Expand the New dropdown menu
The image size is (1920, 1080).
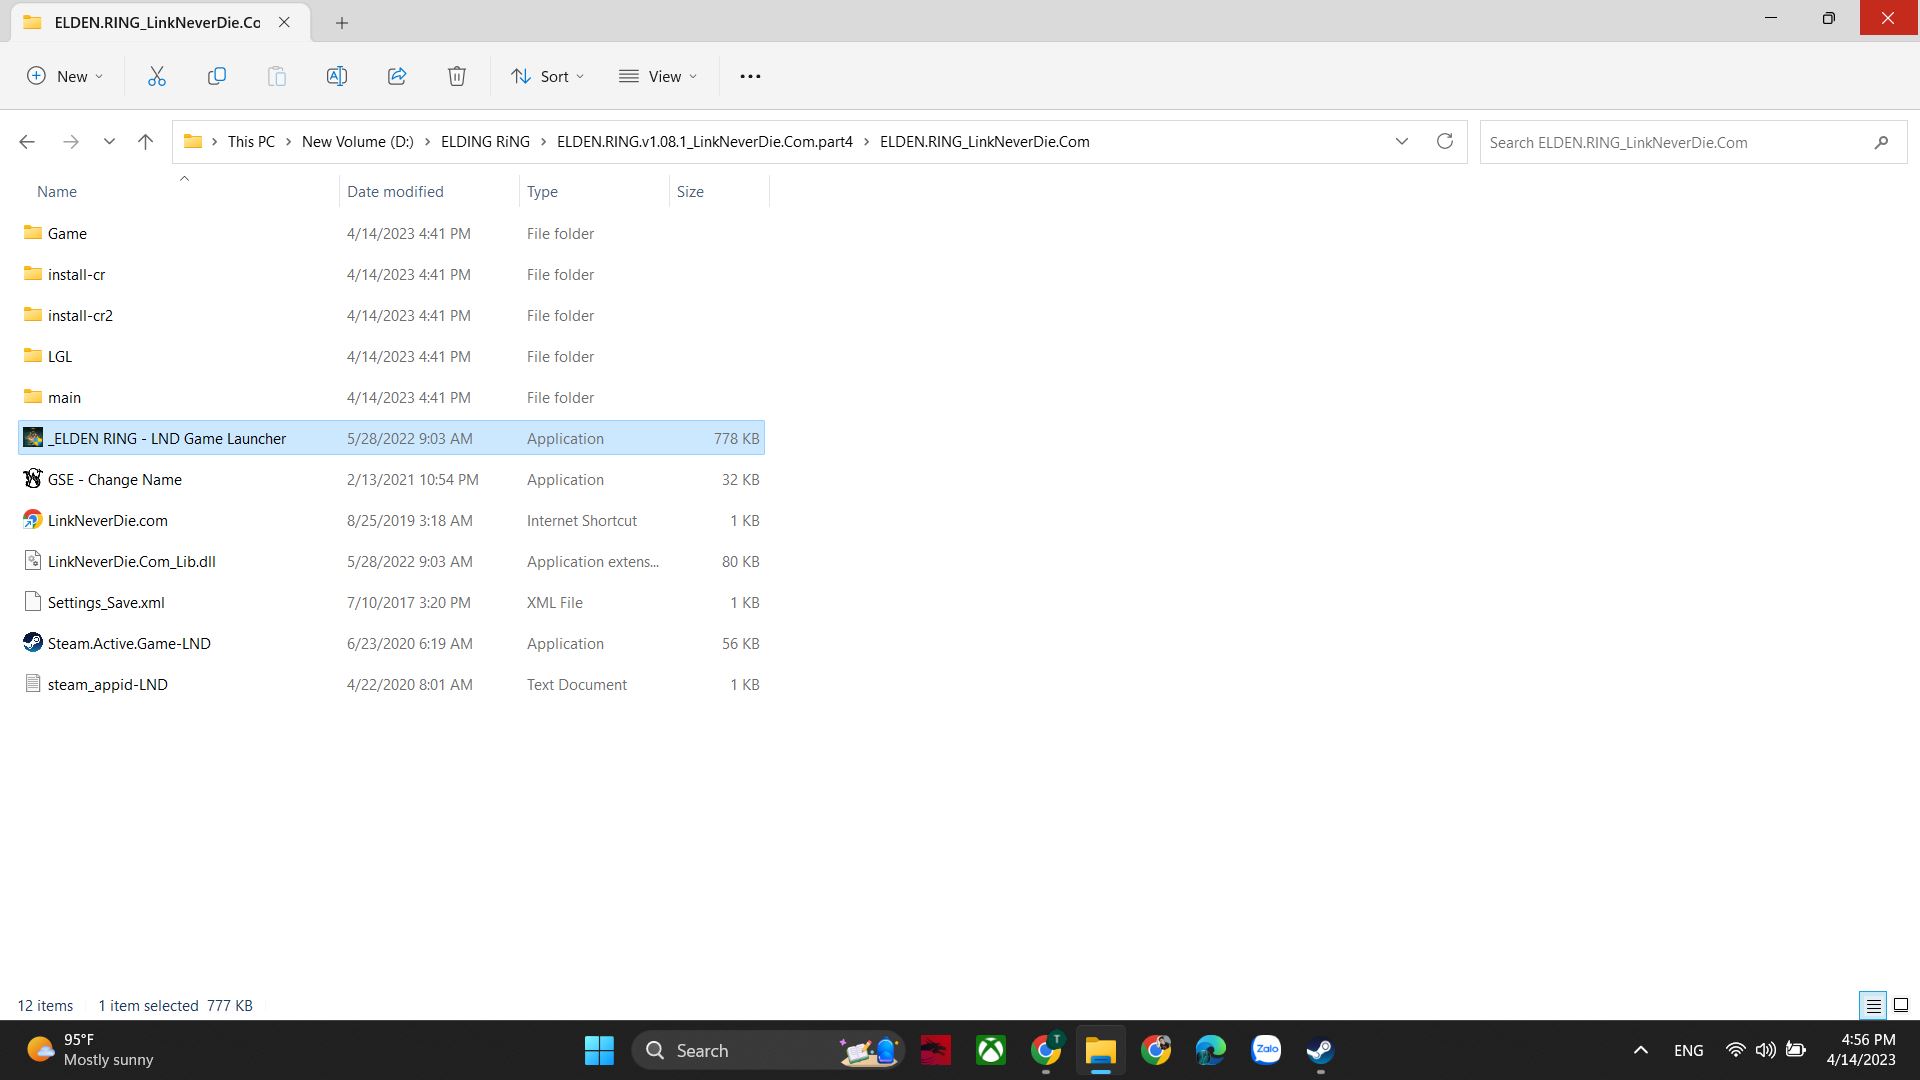(65, 76)
